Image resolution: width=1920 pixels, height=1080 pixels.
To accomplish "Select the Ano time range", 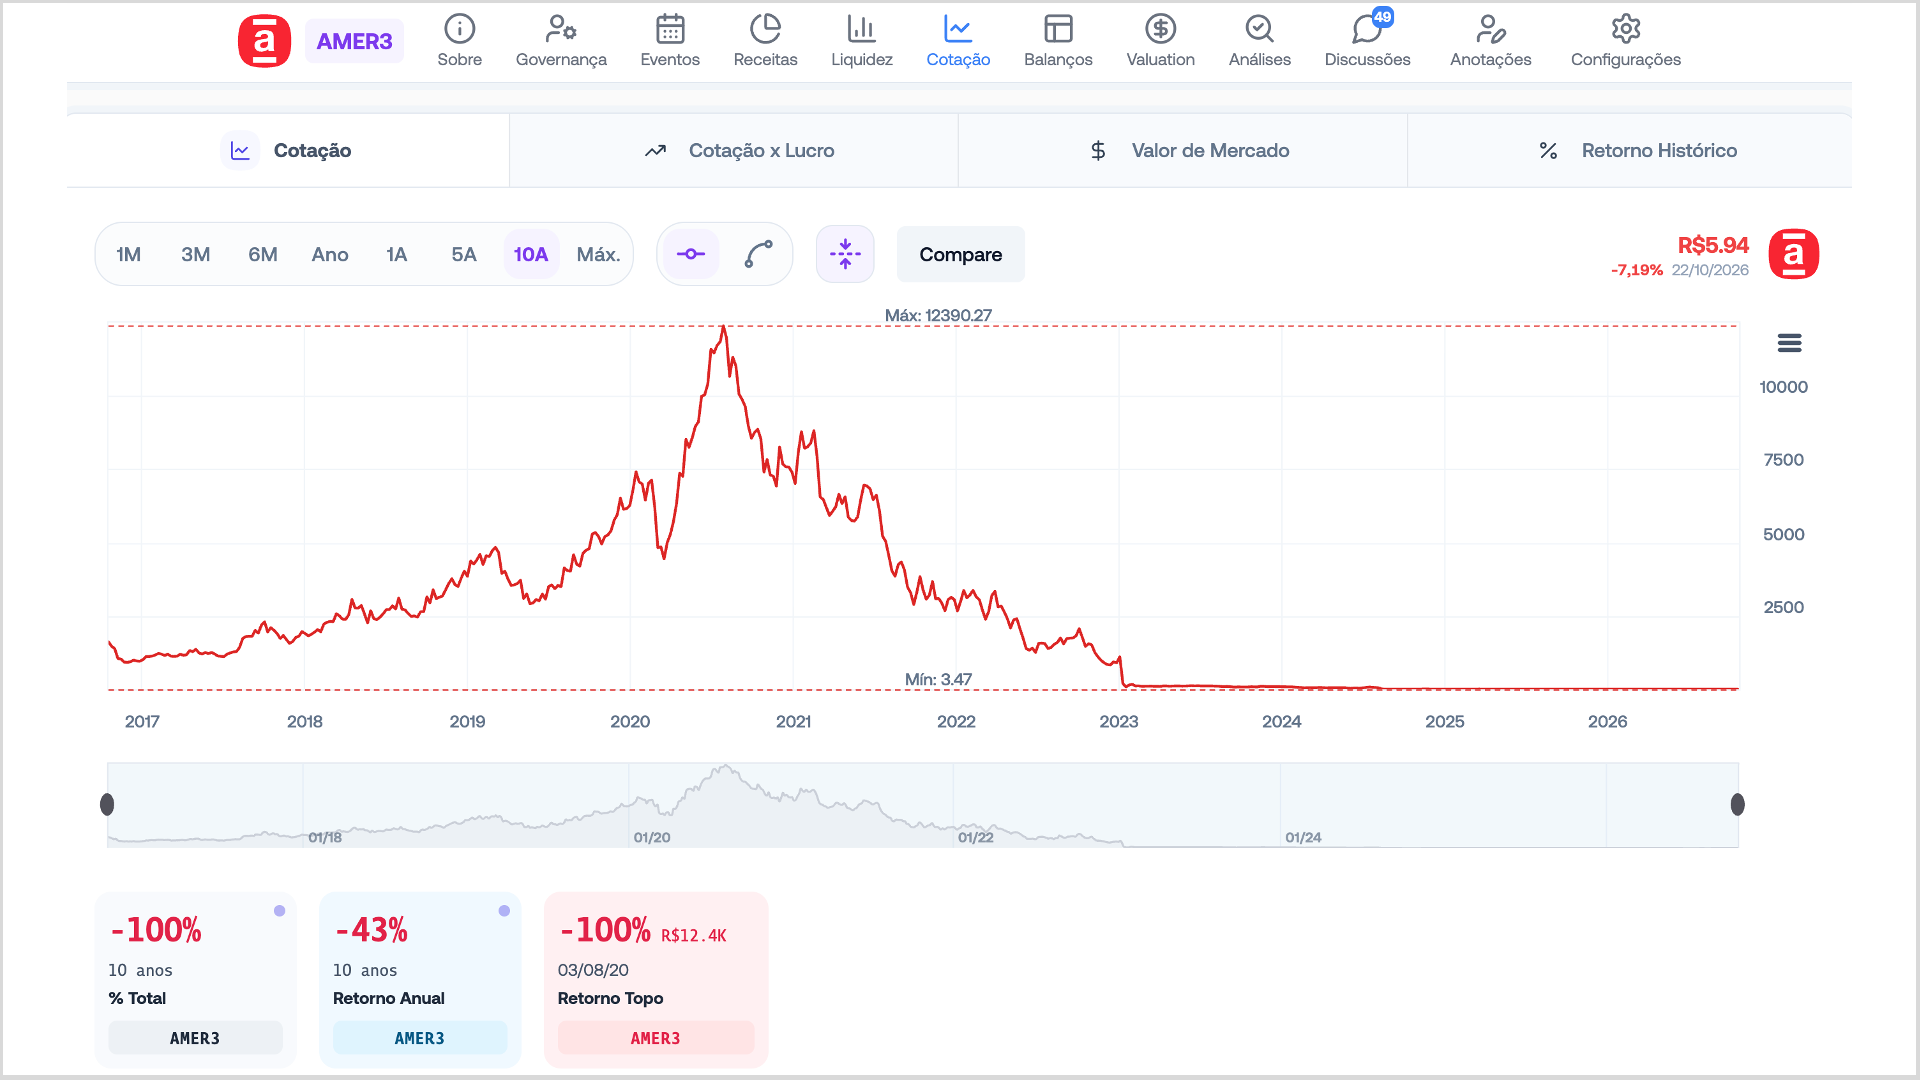I will coord(330,254).
